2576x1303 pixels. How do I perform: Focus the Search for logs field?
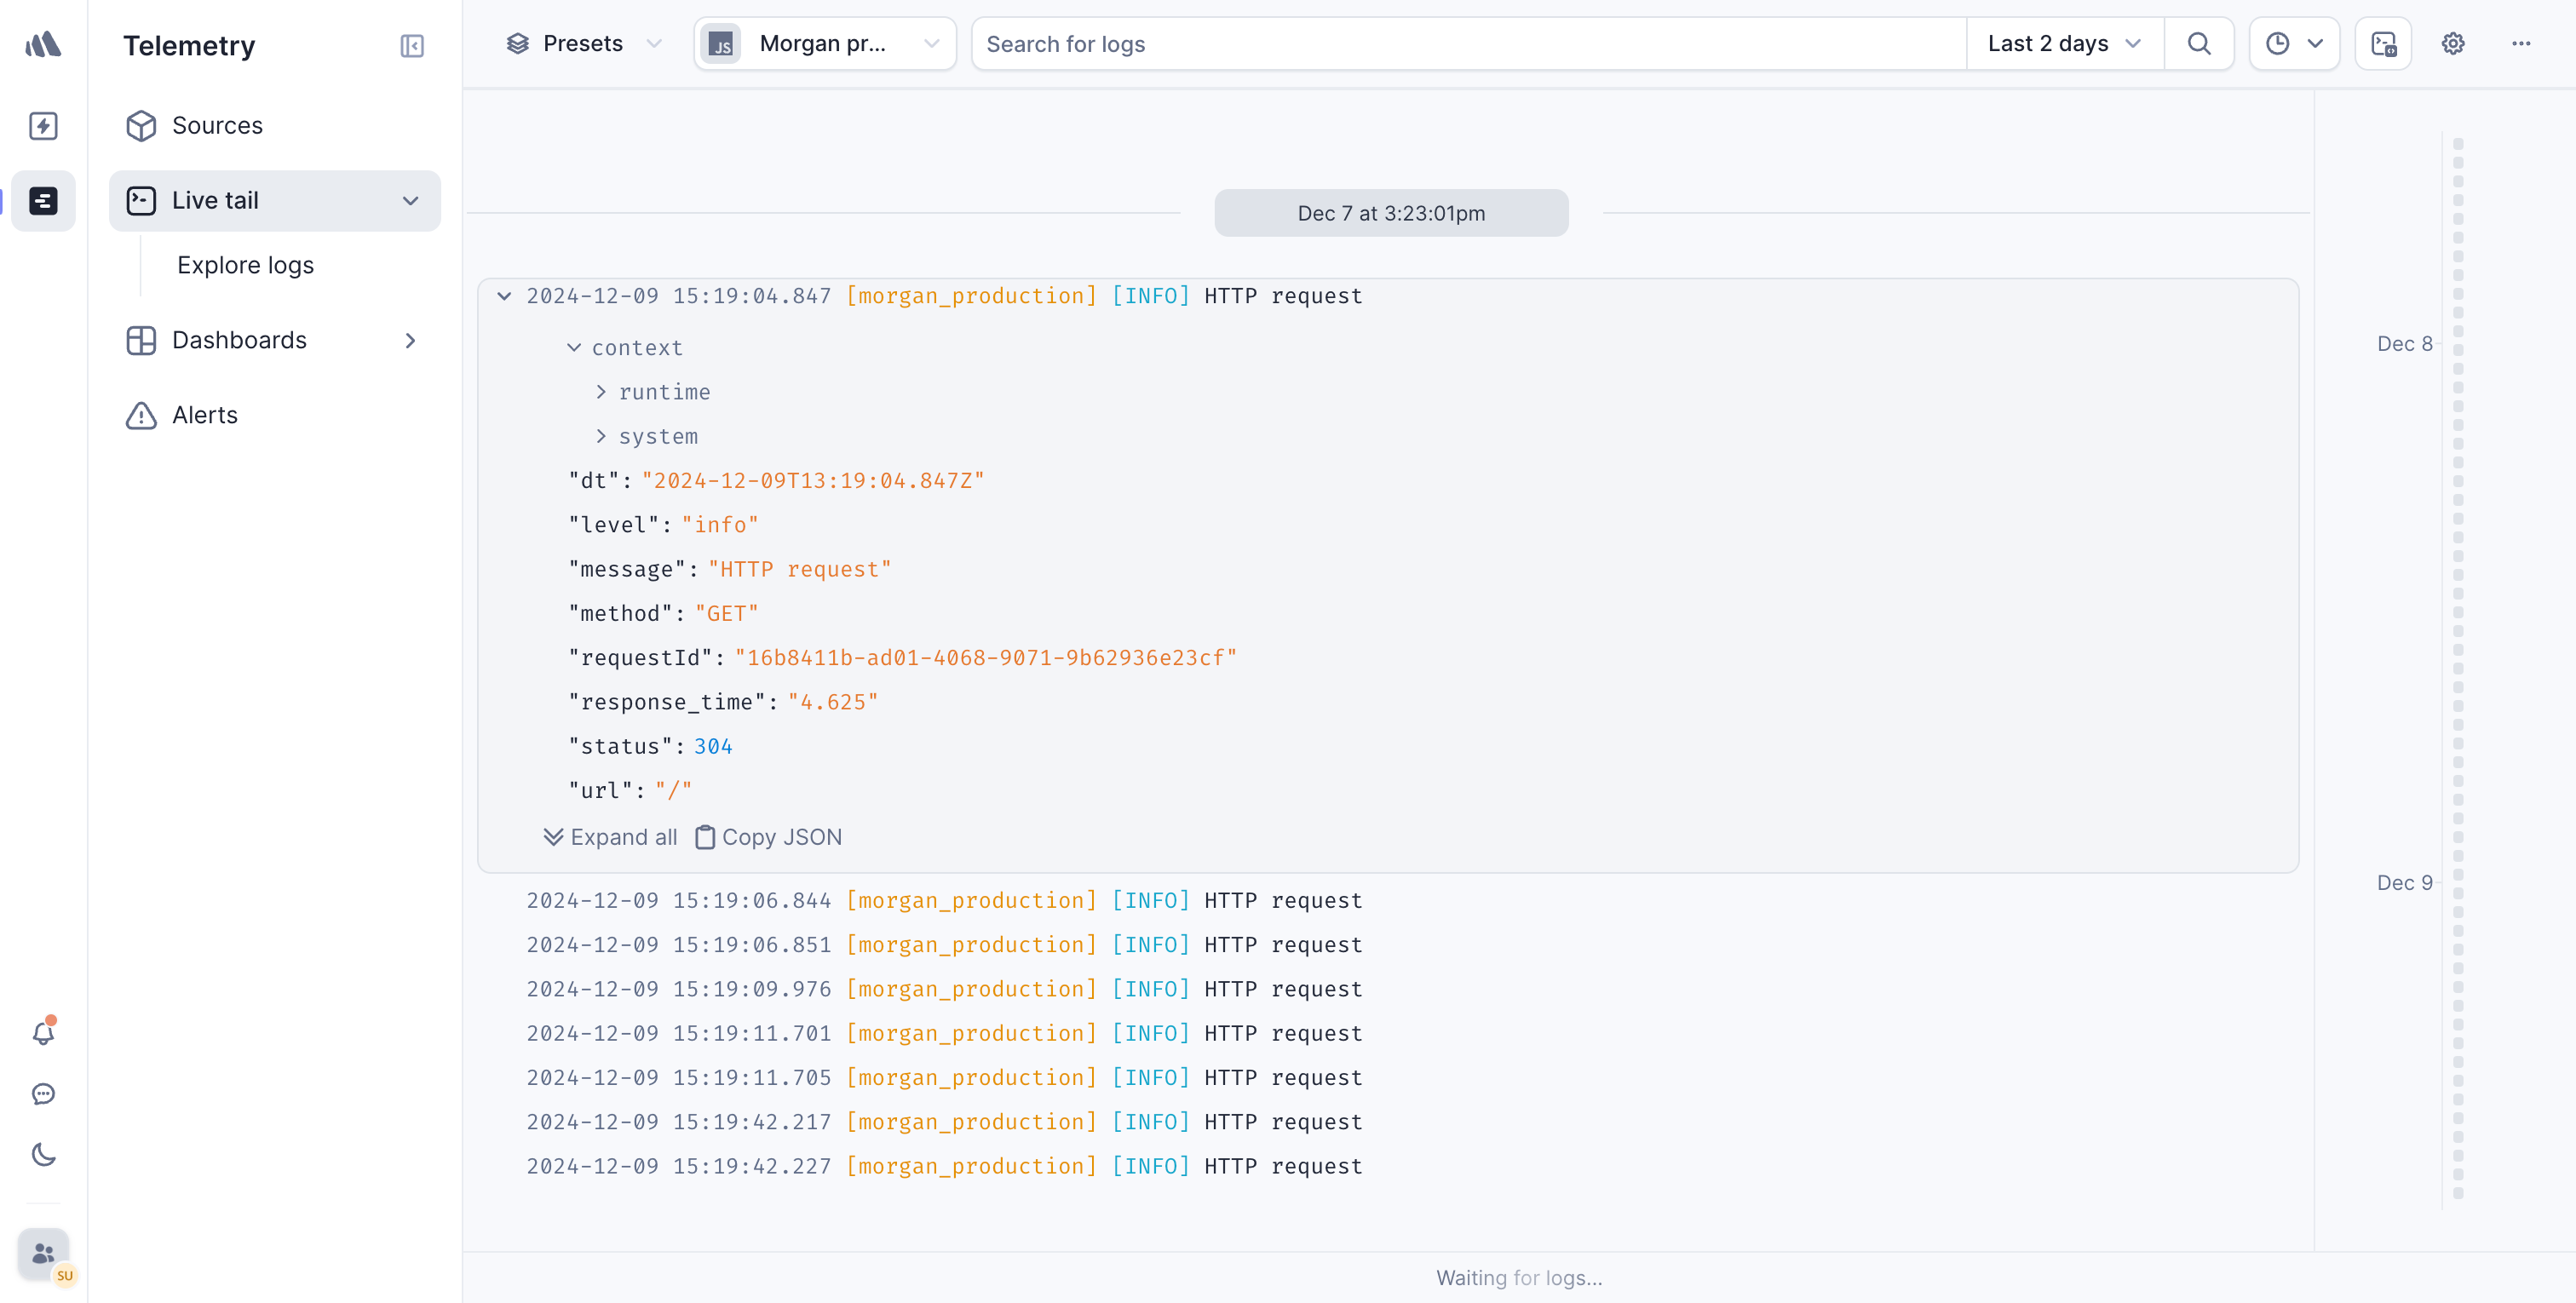point(1468,44)
